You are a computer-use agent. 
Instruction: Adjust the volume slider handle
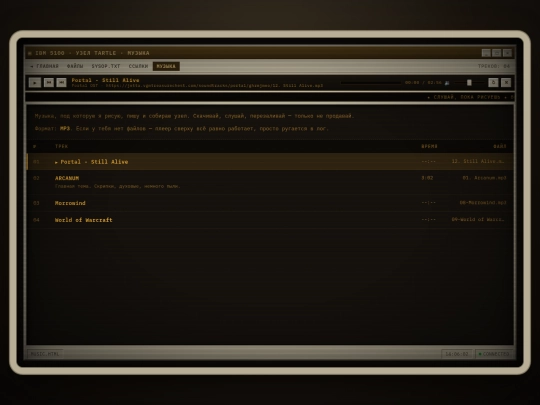[469, 83]
